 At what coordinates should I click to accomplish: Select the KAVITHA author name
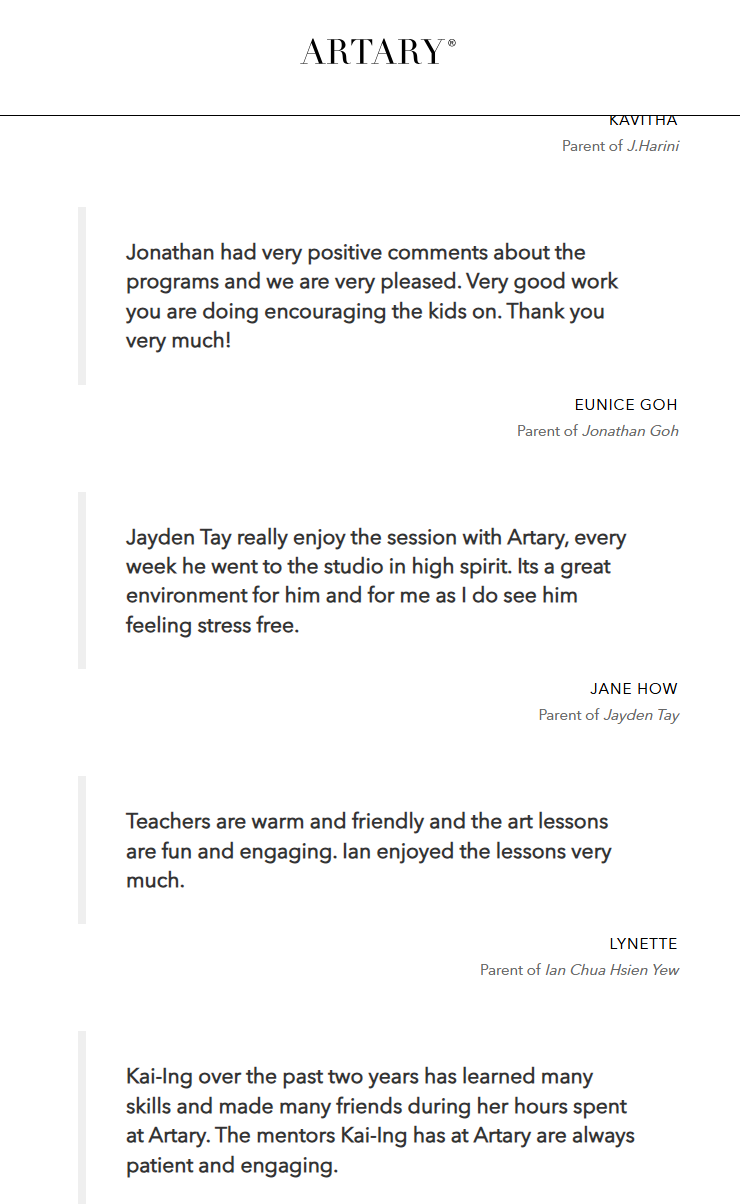[x=643, y=122]
